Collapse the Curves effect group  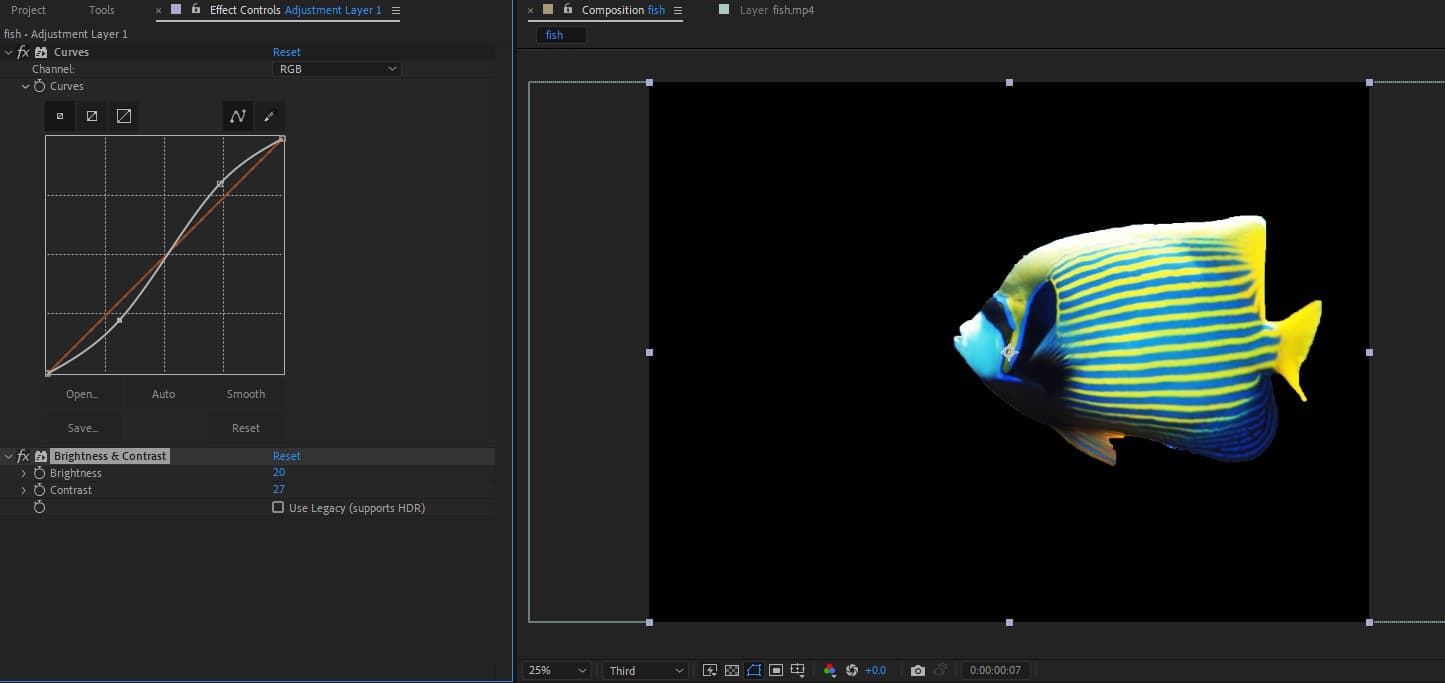(9, 52)
